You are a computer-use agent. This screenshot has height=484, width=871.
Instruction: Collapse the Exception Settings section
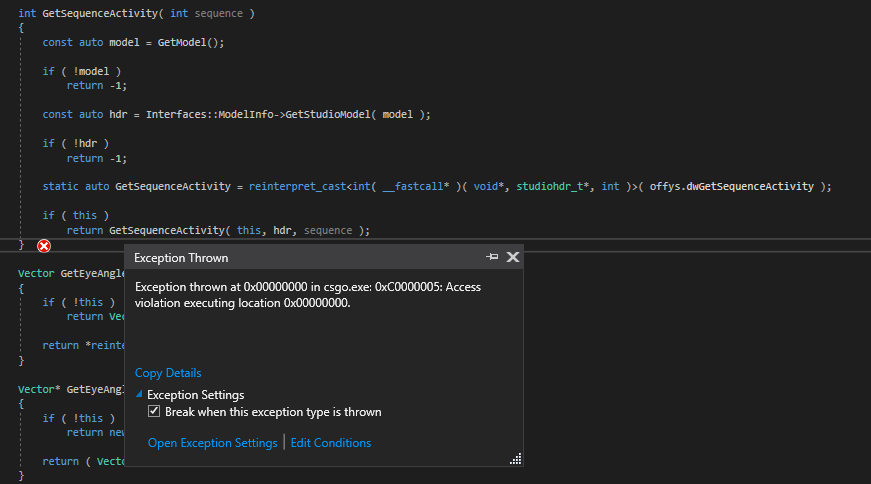coord(139,395)
